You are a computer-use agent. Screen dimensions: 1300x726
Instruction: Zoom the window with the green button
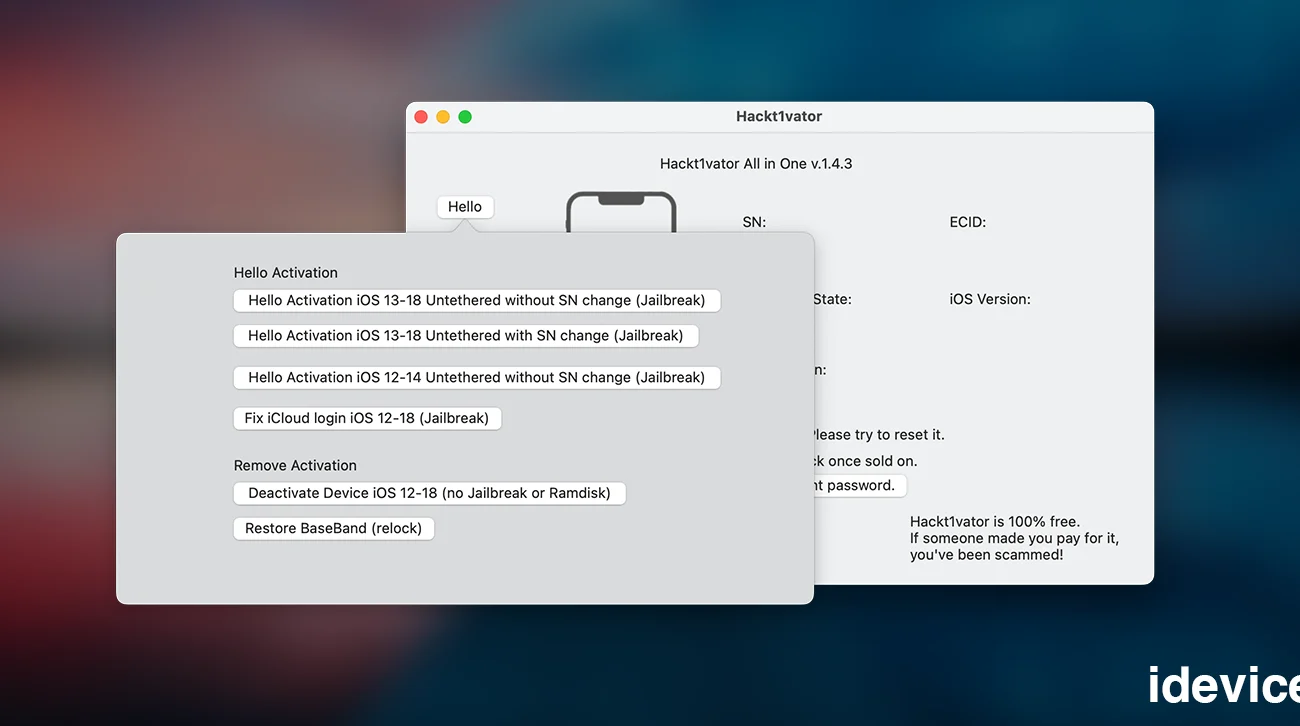coord(465,117)
